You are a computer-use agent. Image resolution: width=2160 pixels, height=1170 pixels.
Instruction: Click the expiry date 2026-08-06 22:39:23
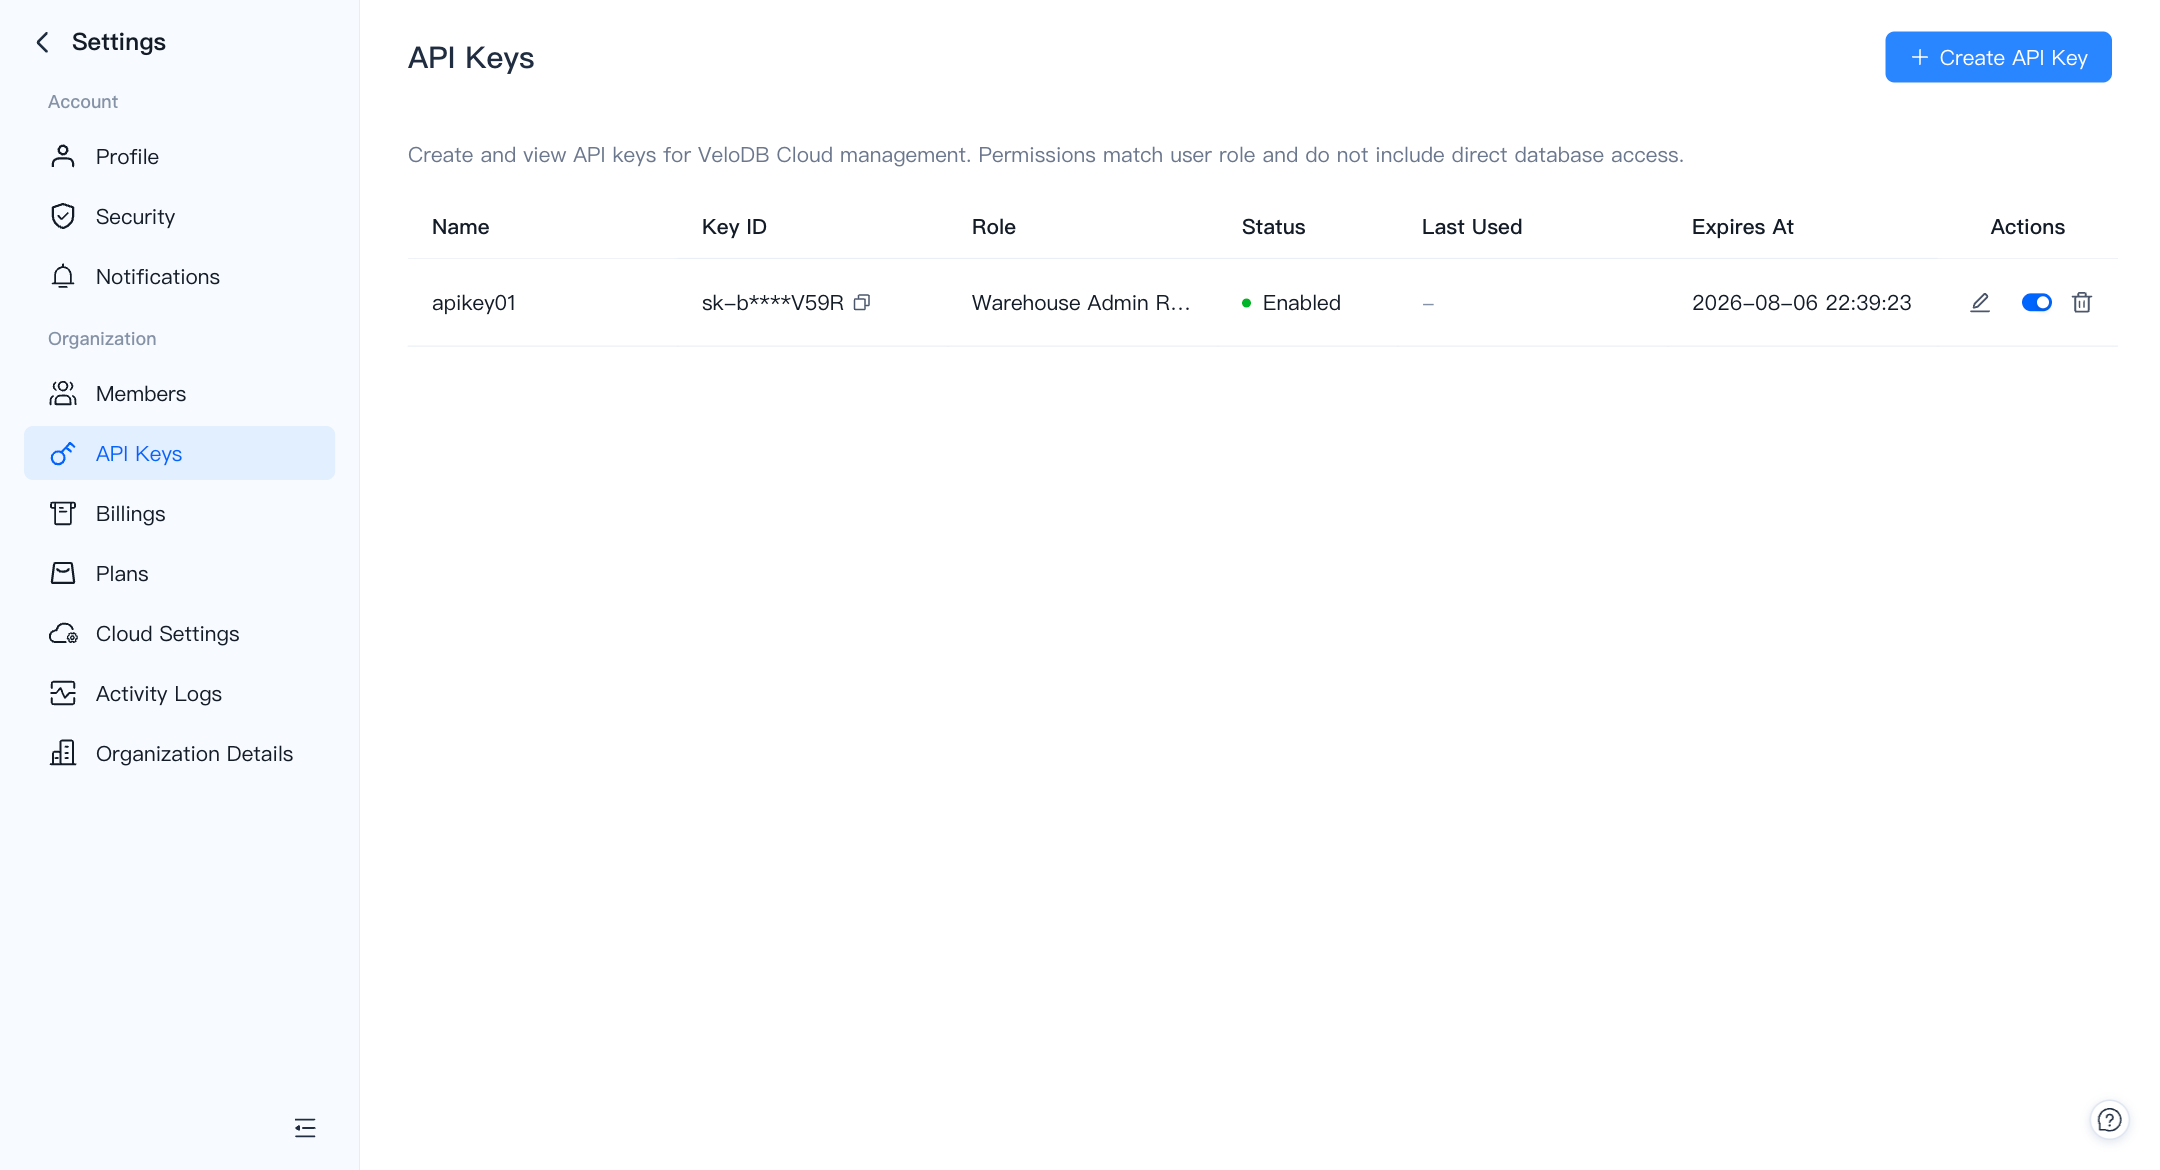(x=1802, y=303)
